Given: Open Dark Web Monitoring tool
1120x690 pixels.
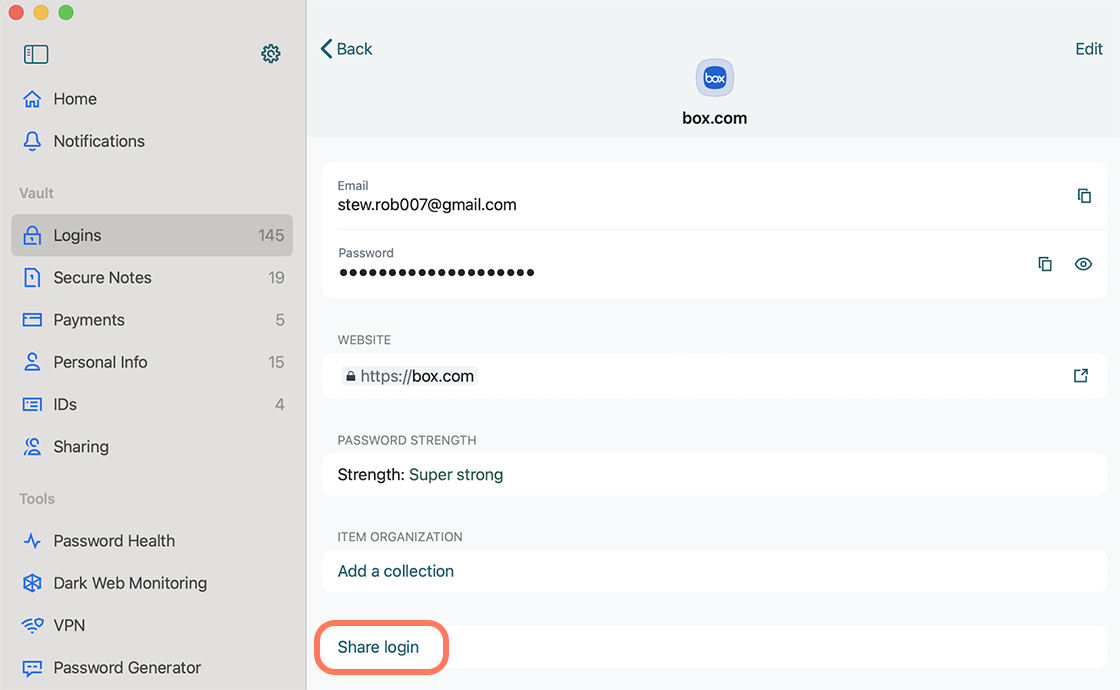Looking at the screenshot, I should (152, 583).
